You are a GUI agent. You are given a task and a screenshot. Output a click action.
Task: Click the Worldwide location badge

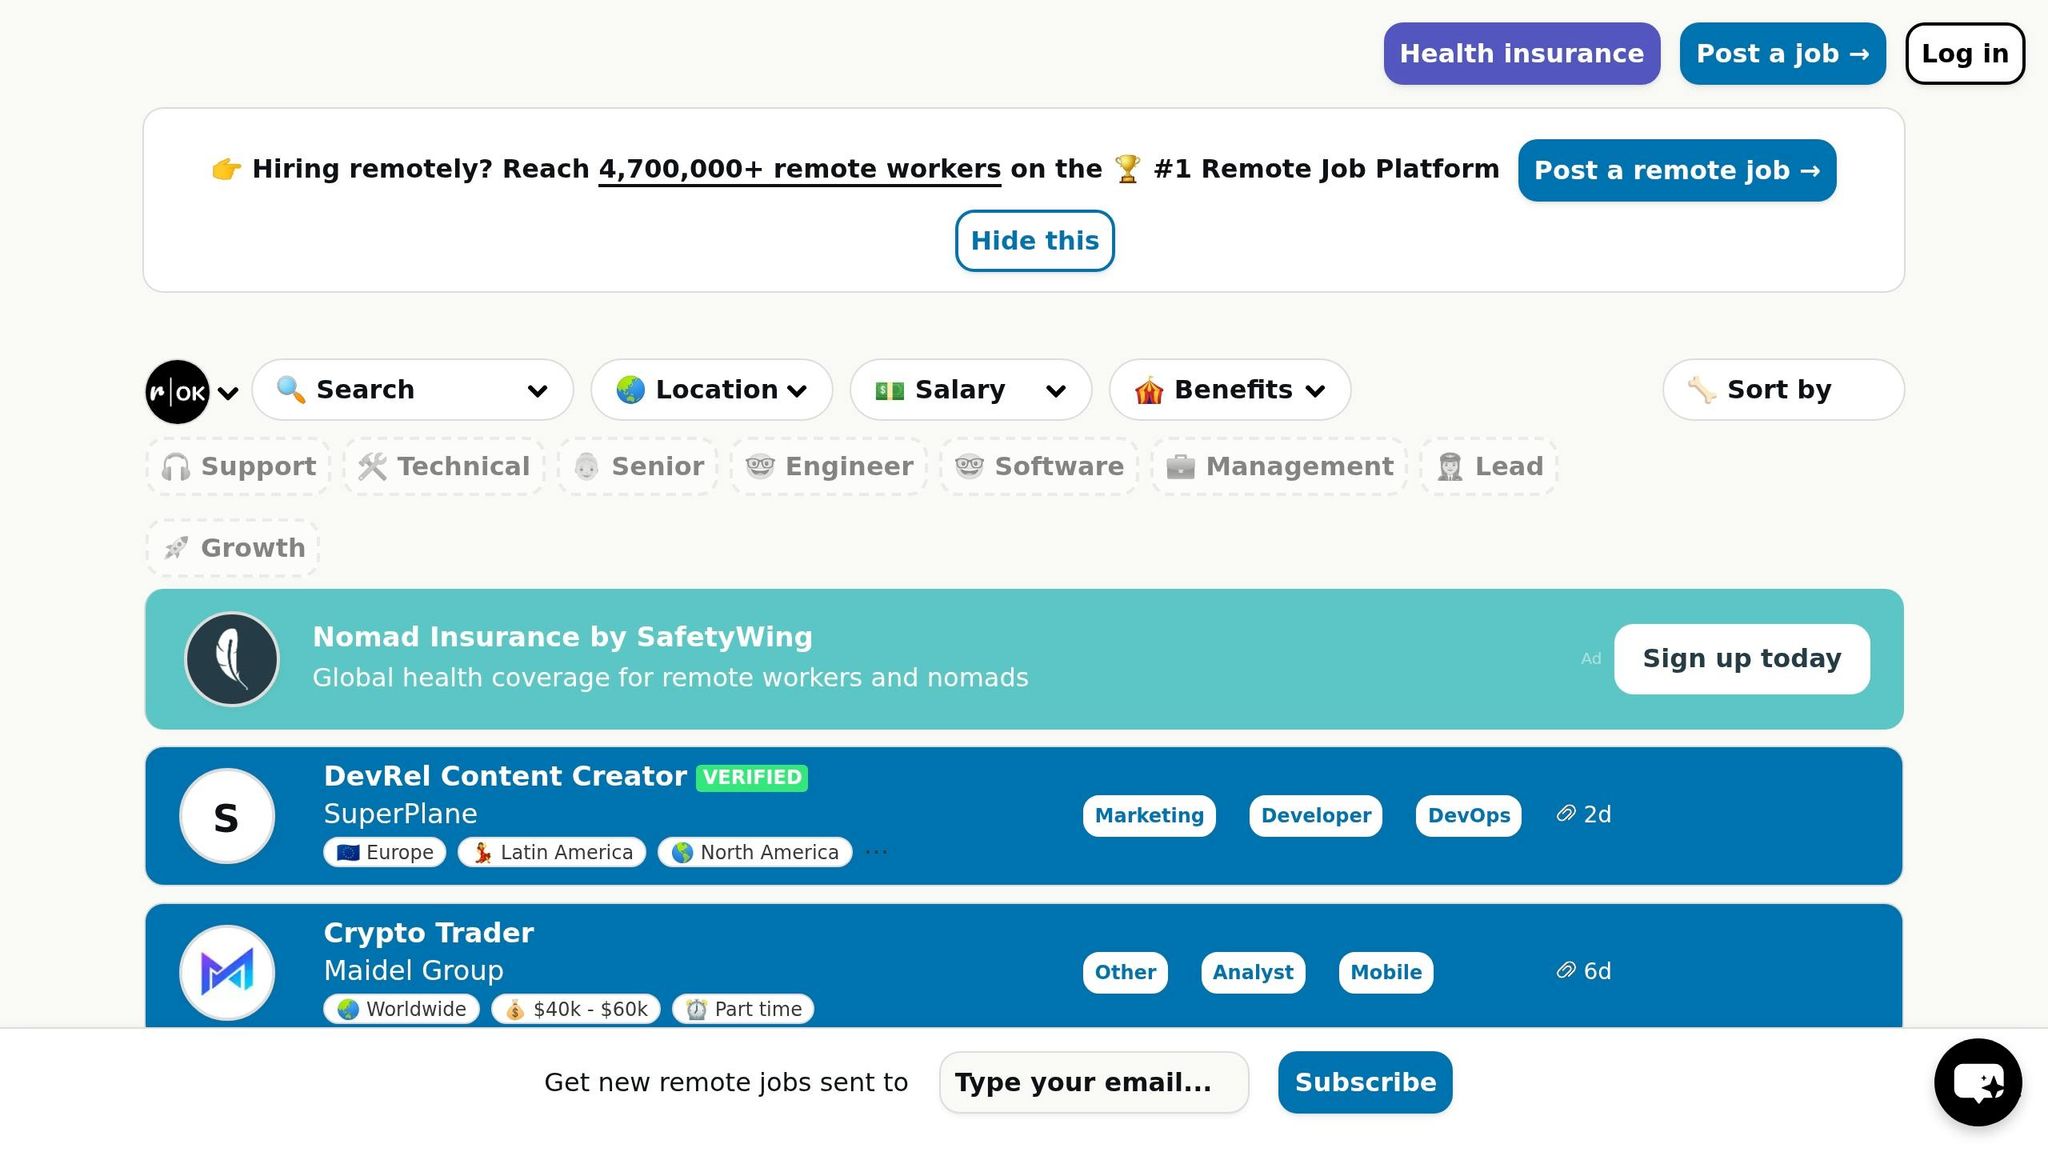point(401,1009)
